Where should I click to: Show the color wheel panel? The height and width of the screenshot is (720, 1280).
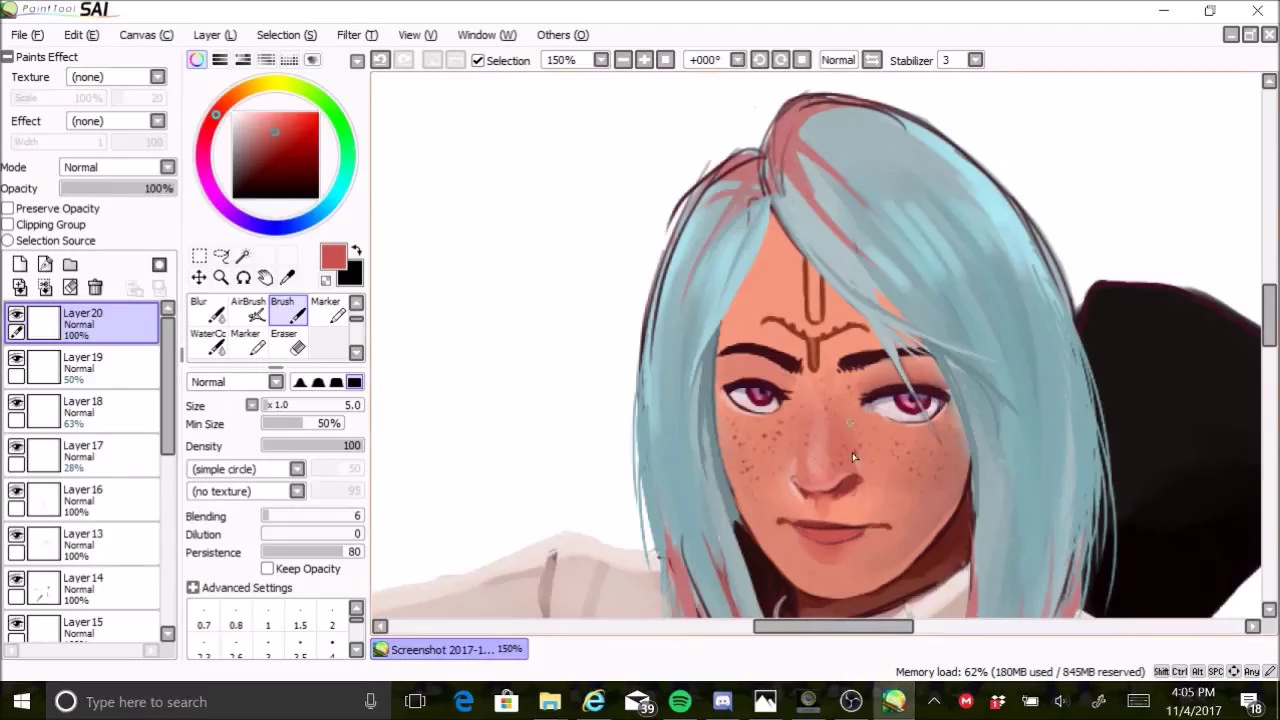pos(197,60)
